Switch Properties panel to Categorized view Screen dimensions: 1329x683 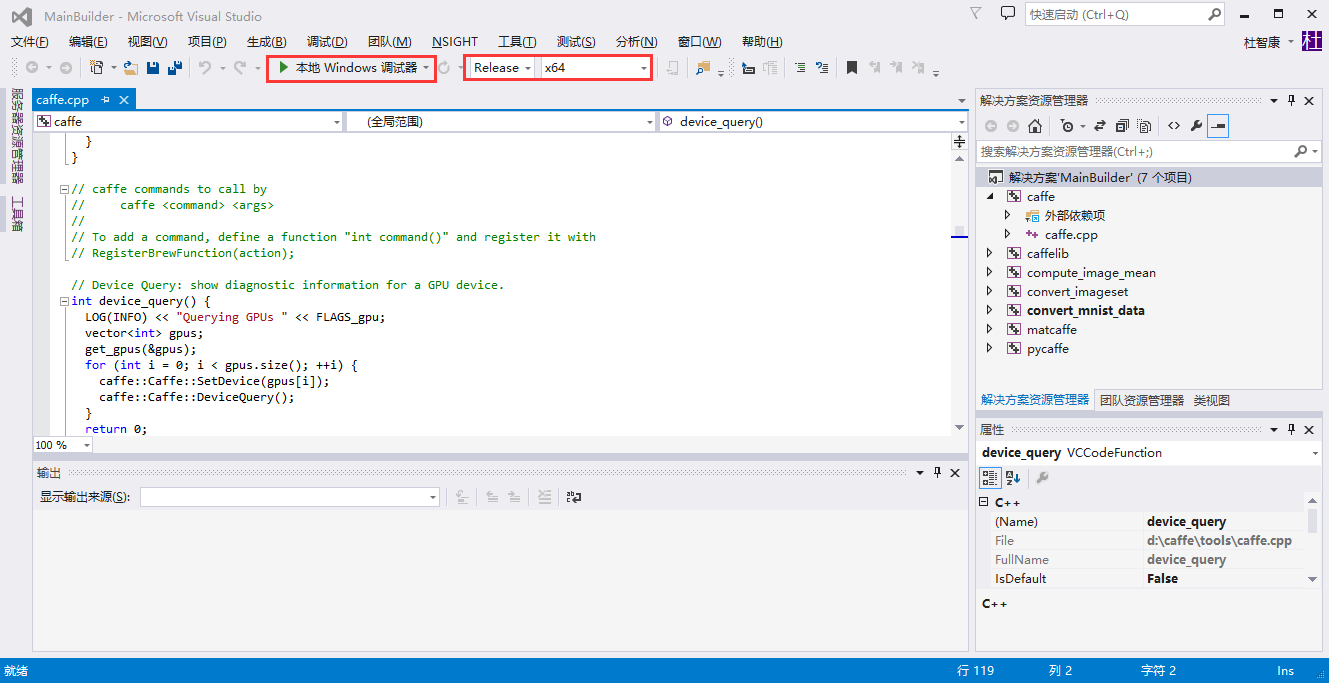point(990,478)
